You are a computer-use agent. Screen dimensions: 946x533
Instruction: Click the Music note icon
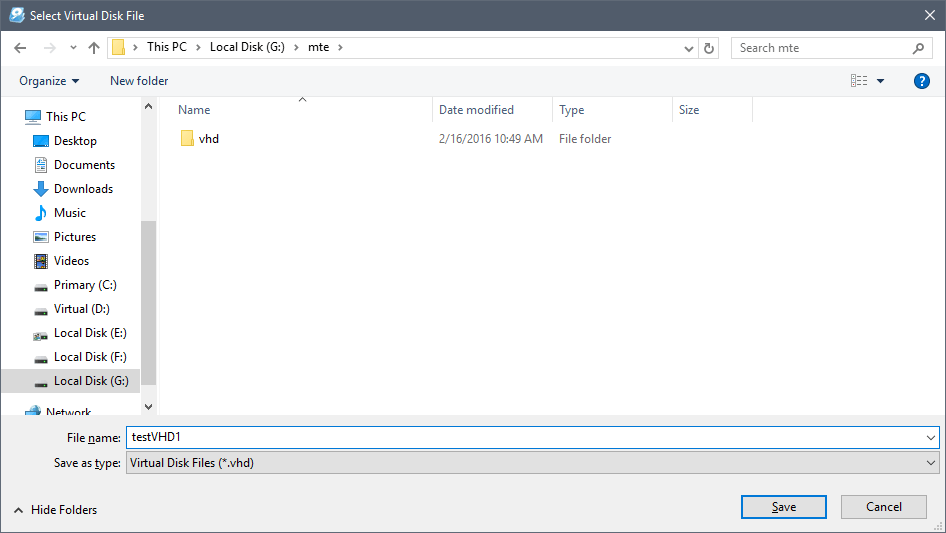coord(41,212)
